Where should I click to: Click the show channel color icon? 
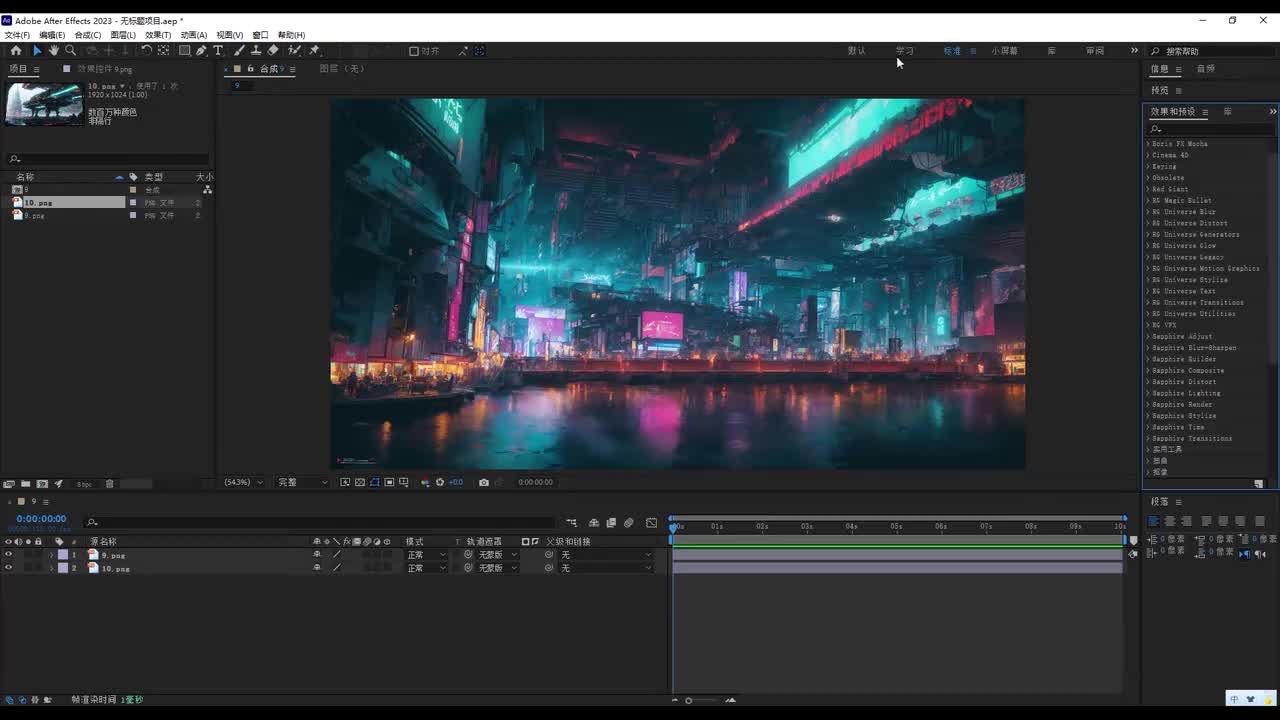[425, 482]
